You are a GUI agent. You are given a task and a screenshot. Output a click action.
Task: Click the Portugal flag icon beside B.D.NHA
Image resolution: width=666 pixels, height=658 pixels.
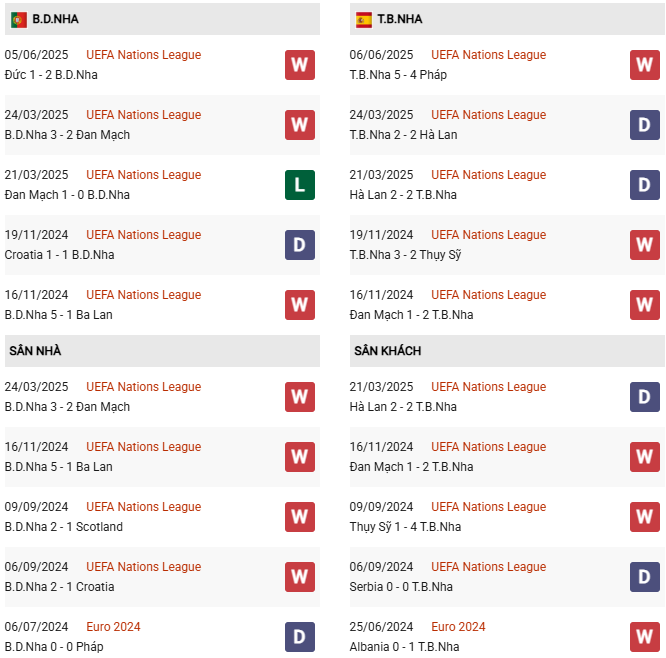click(x=18, y=19)
